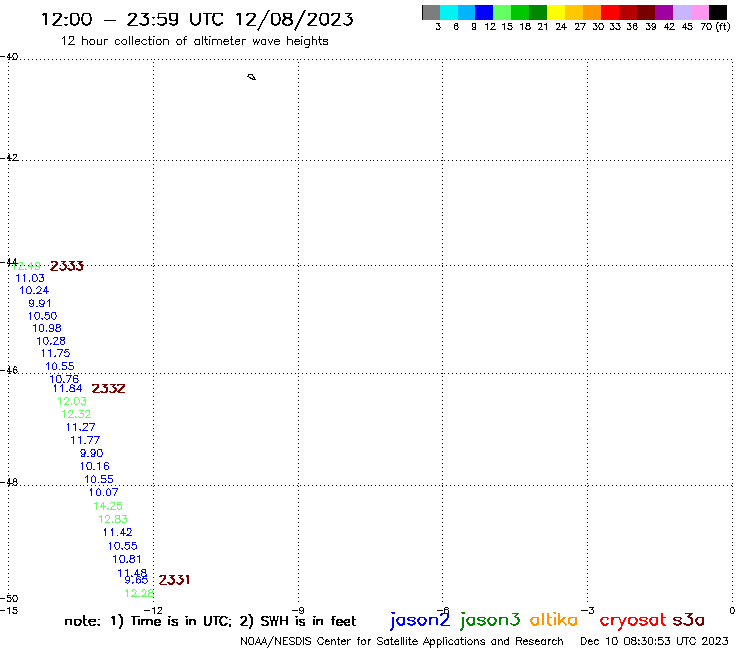Click the yellow swatch in the color scale
740x650 pixels.
556,12
